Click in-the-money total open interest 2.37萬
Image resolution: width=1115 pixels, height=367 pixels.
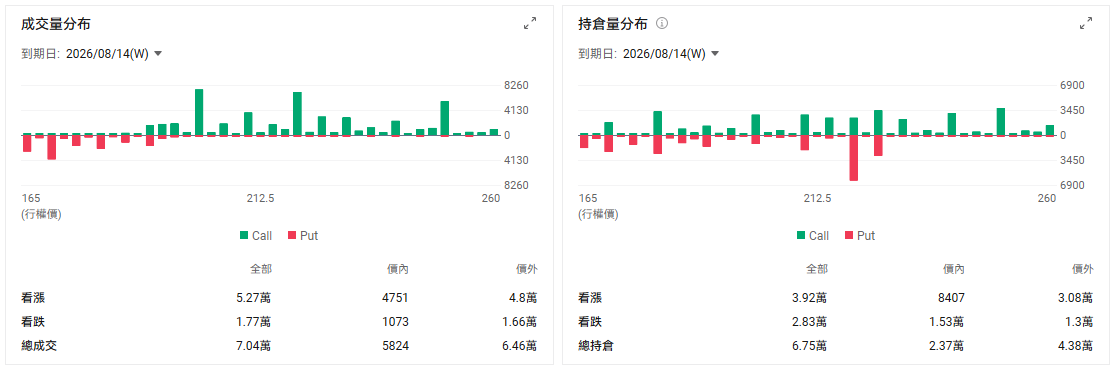click(948, 346)
